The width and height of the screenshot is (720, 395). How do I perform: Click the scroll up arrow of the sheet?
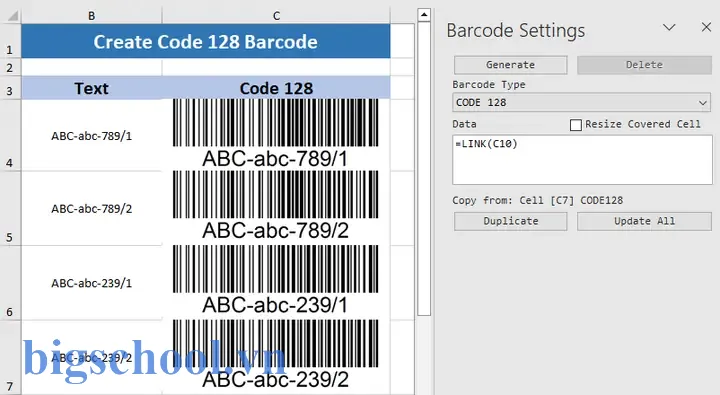click(424, 15)
